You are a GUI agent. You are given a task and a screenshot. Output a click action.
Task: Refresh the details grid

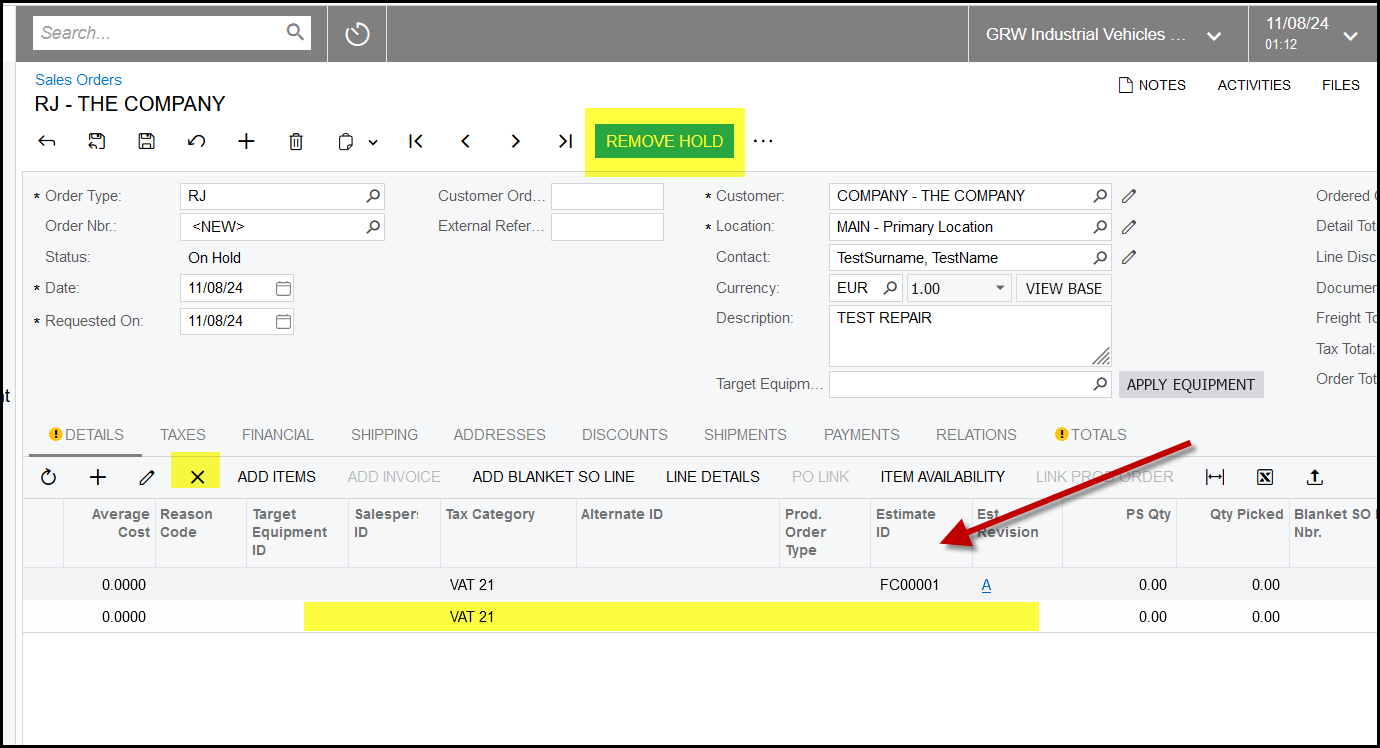coord(48,477)
